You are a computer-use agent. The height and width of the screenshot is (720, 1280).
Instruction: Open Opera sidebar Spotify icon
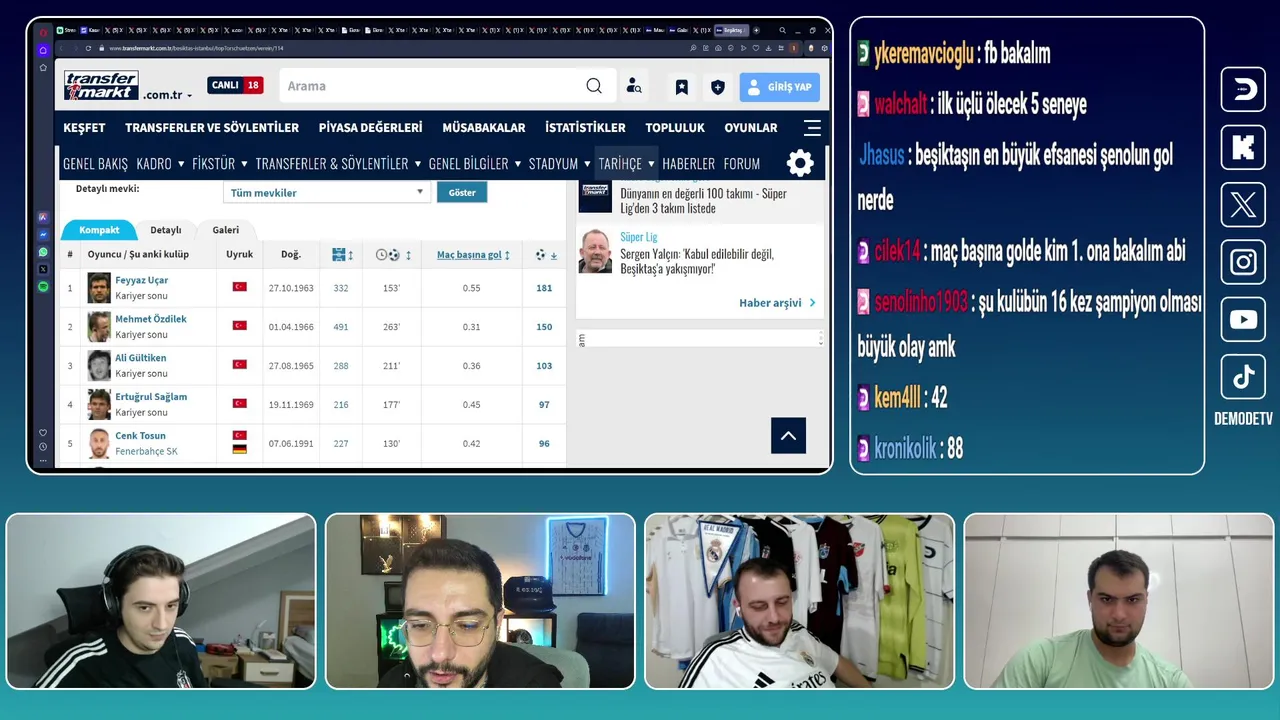click(x=43, y=287)
